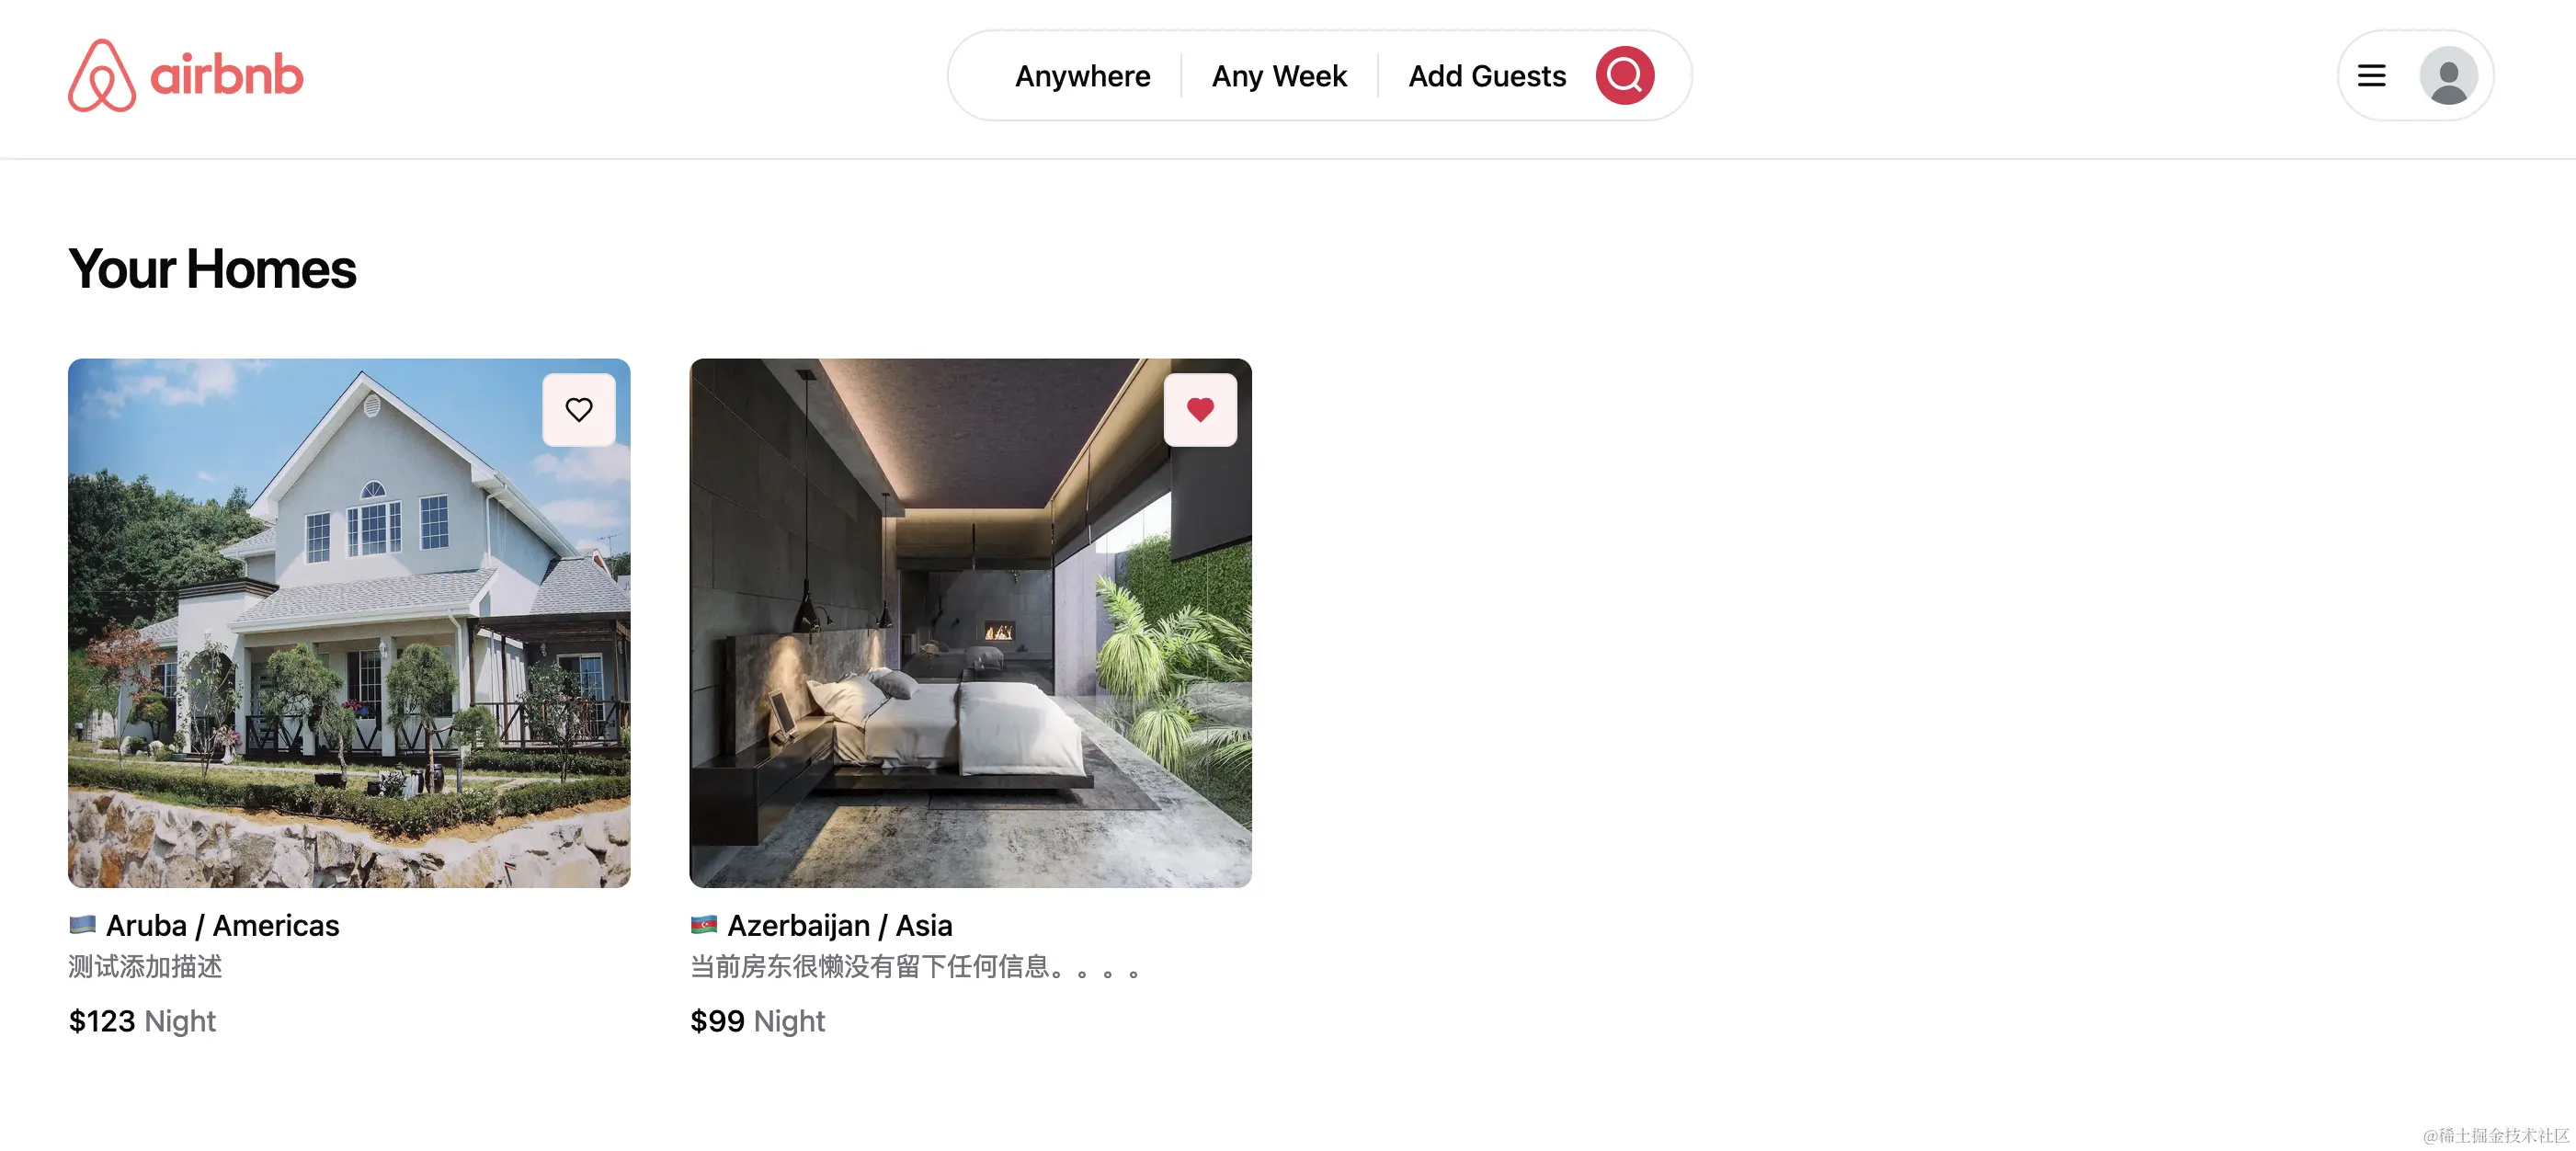
Task: Click the red search magnifier button
Action: (1624, 75)
